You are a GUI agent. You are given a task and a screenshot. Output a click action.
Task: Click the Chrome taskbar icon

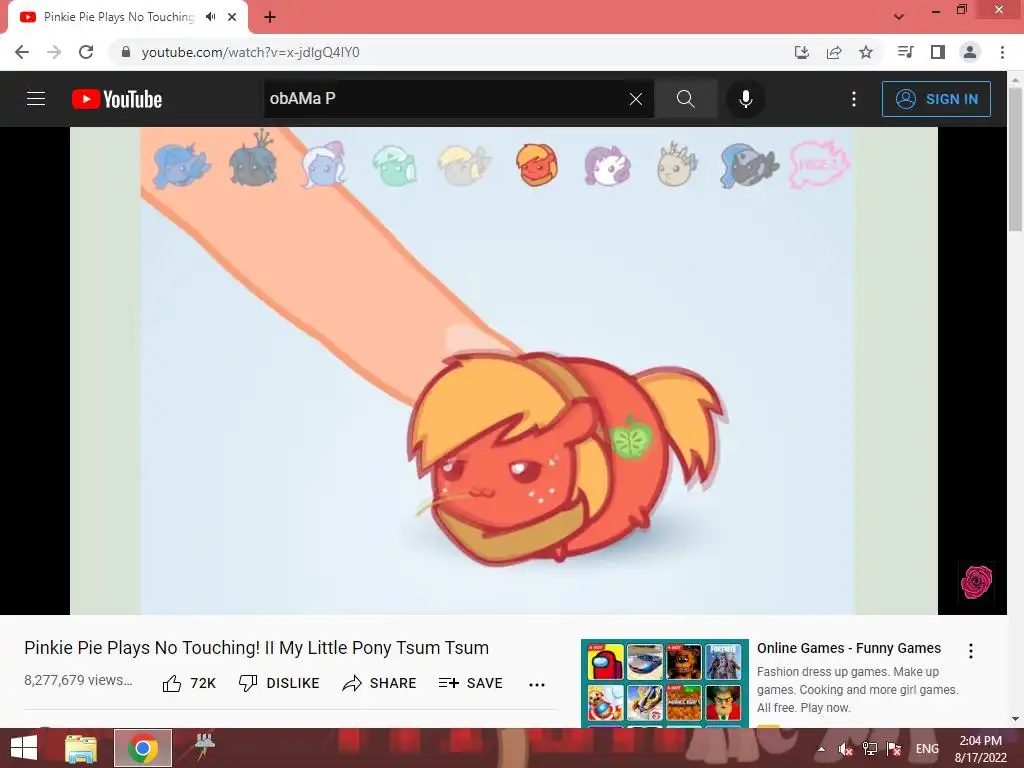(143, 748)
